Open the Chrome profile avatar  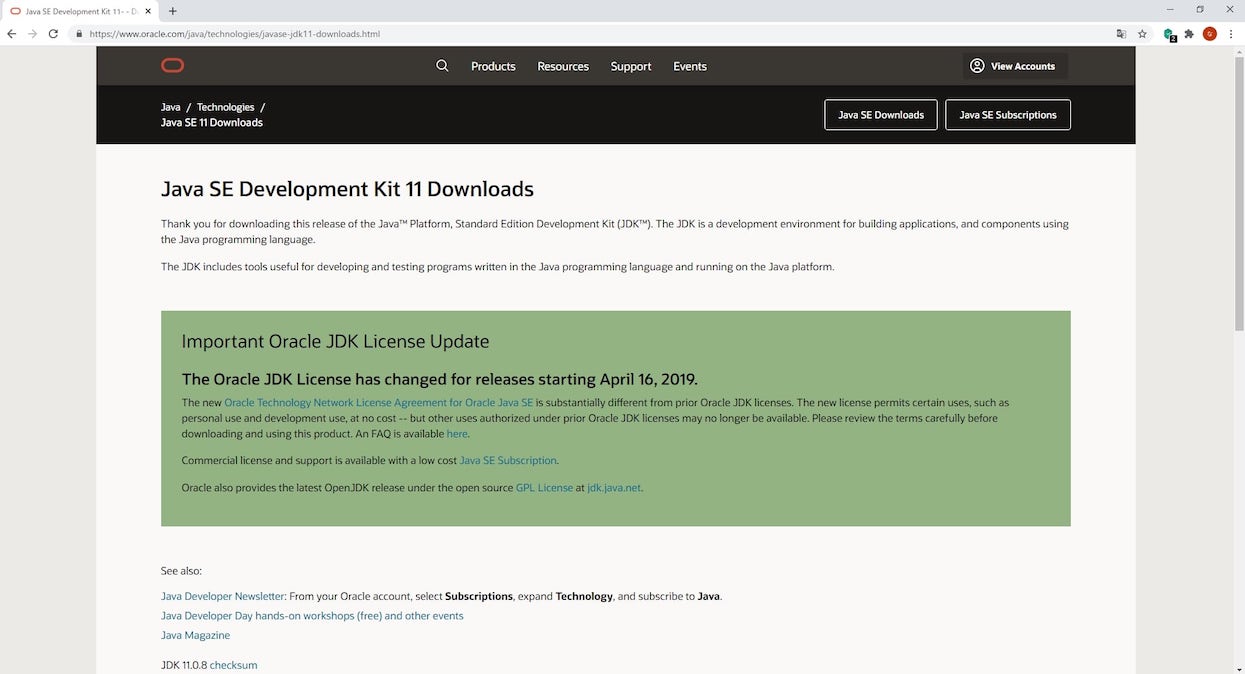click(1209, 33)
